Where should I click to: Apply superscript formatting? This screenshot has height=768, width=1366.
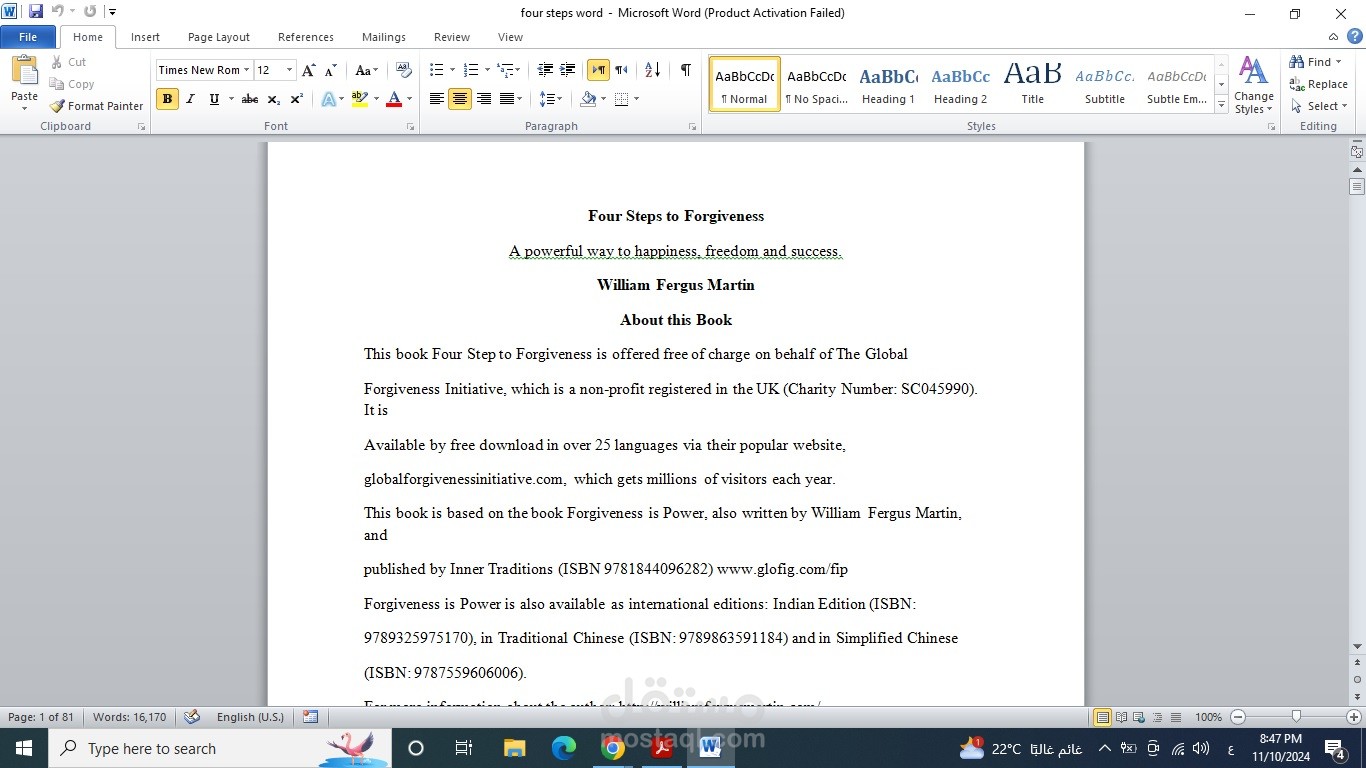pos(296,99)
